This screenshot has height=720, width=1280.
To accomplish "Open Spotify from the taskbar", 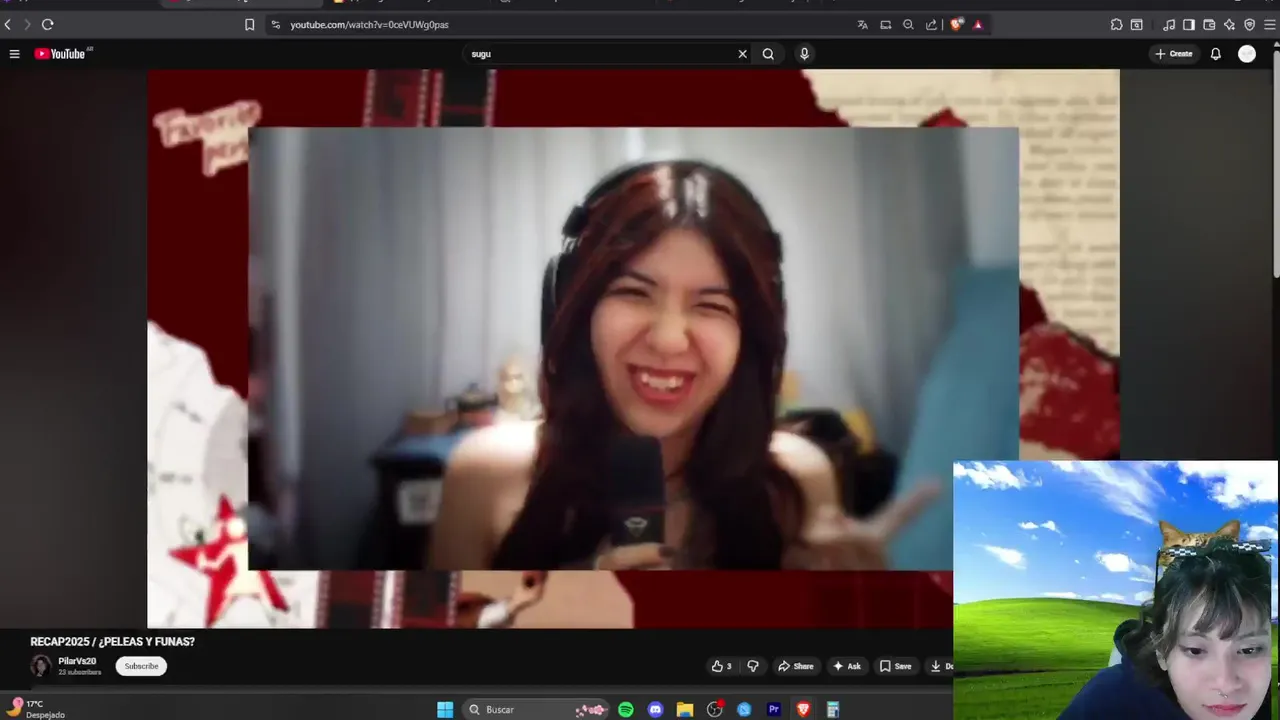I will (626, 709).
